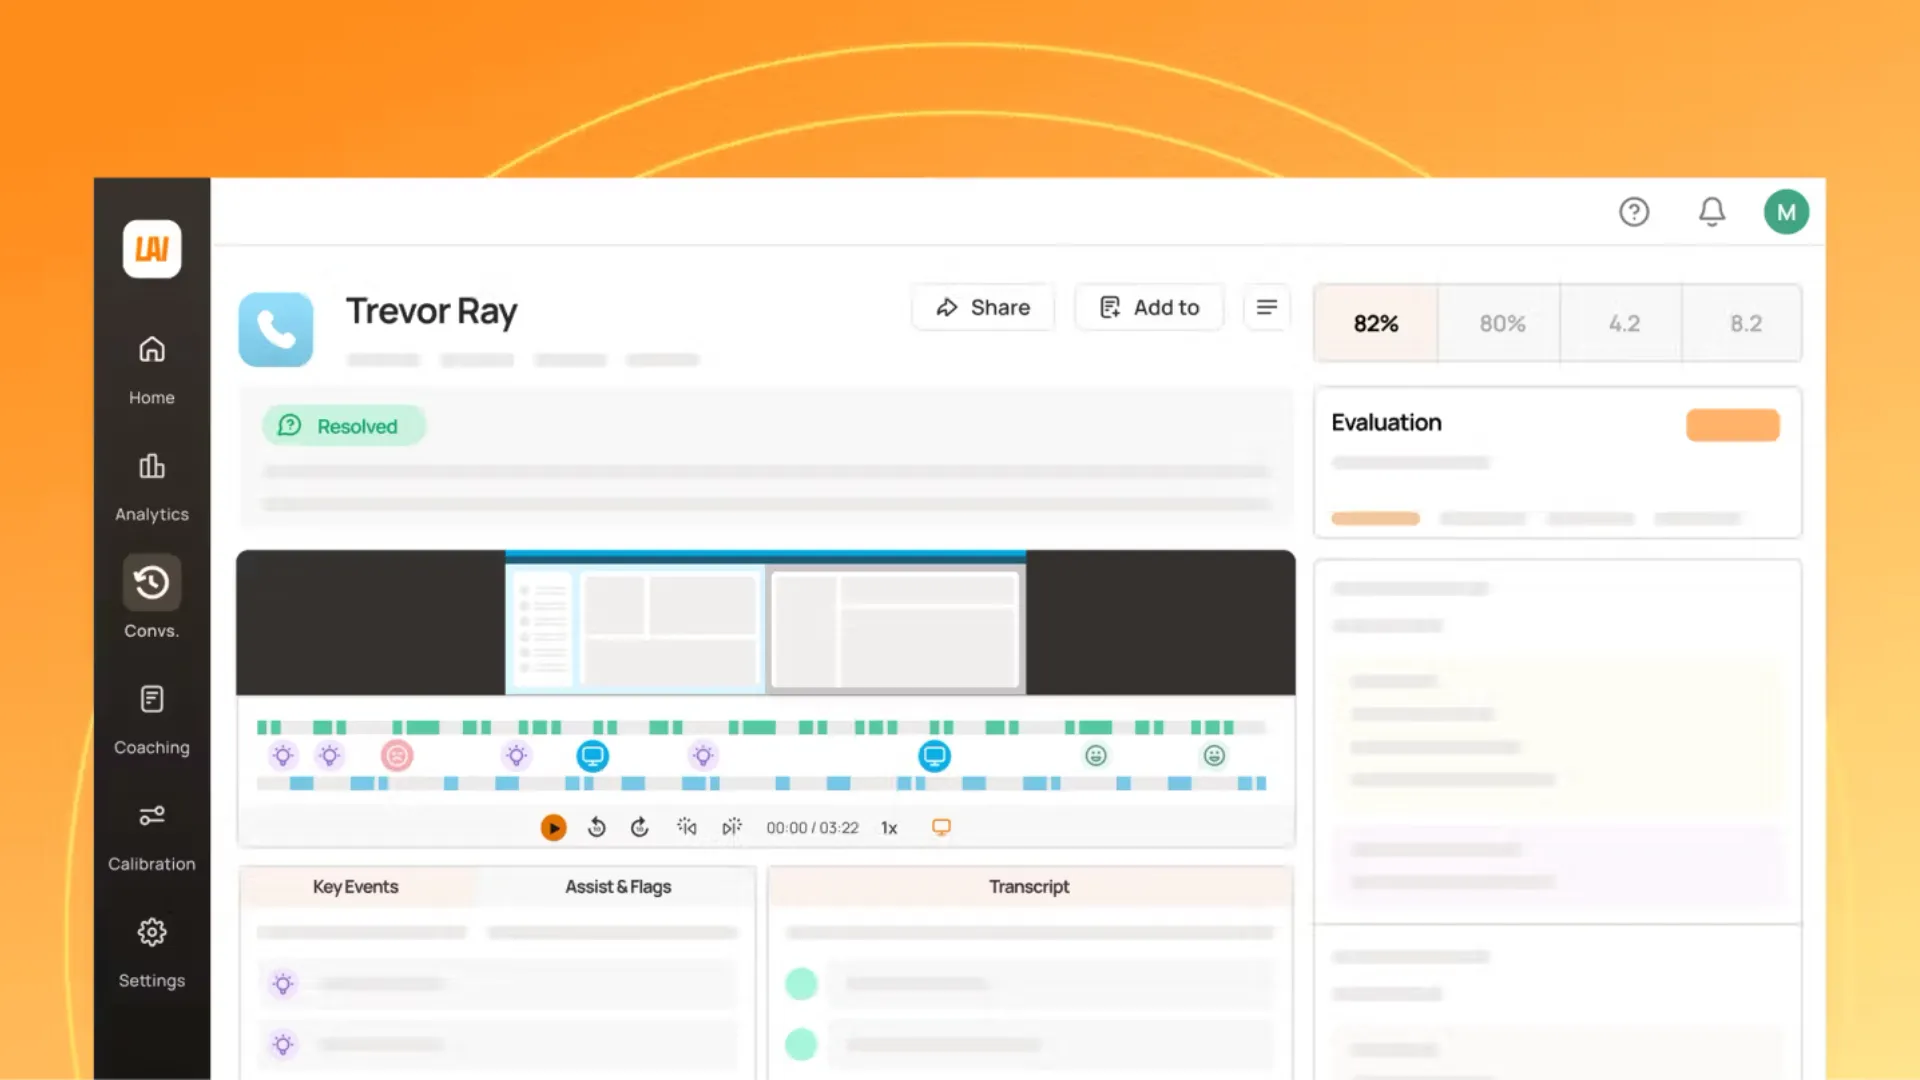Screen dimensions: 1920x1080
Task: Open Calibration in sidebar
Action: click(x=152, y=836)
